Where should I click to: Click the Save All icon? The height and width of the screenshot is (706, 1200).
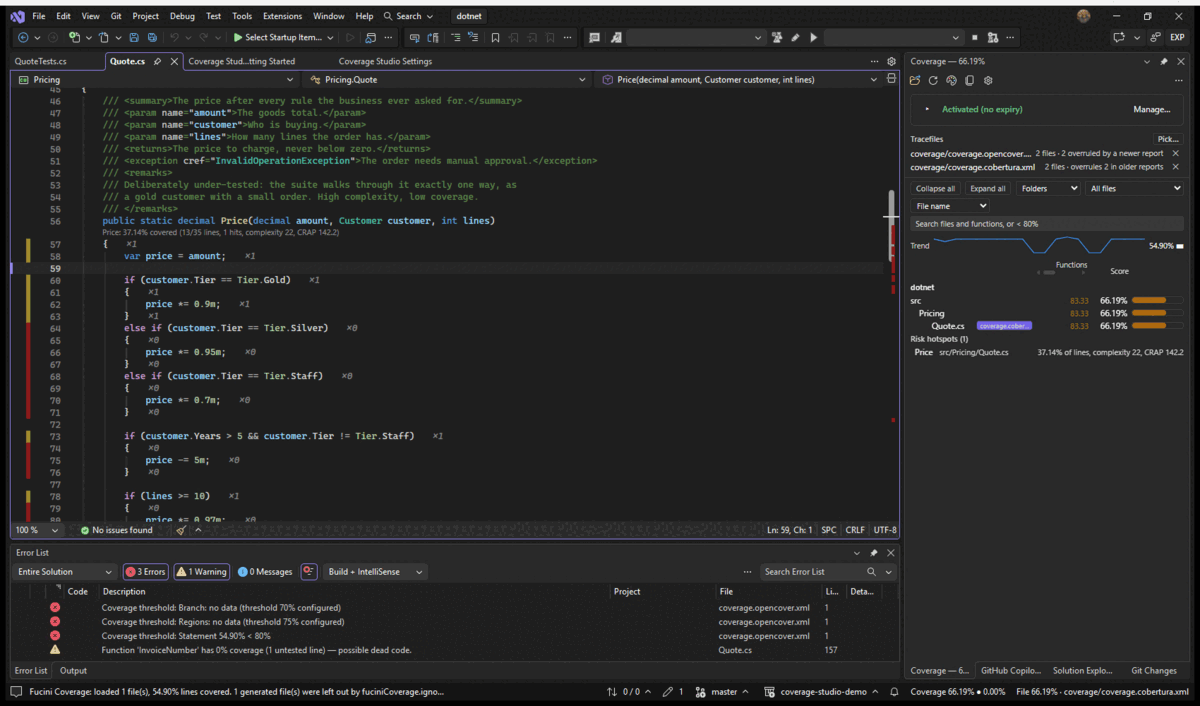[x=152, y=38]
